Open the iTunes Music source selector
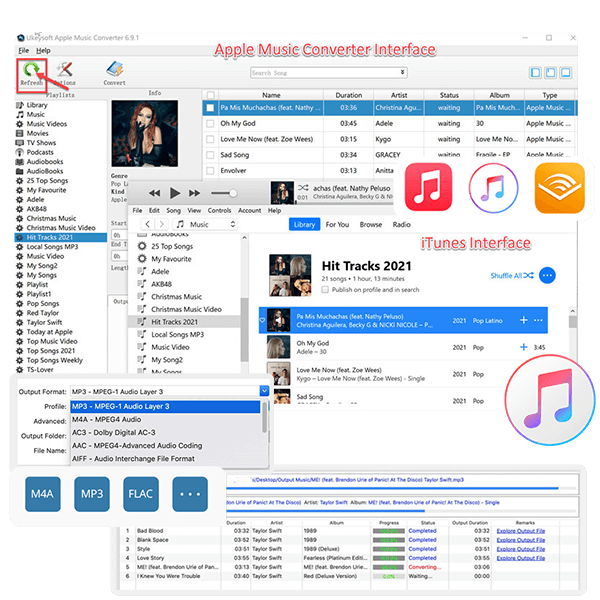Viewport: 600px width, 600px height. click(x=205, y=224)
